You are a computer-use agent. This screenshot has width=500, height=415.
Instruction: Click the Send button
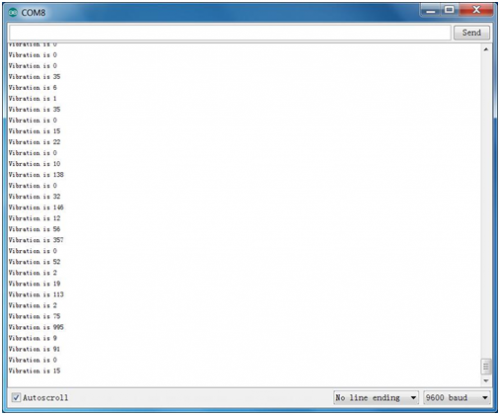471,33
